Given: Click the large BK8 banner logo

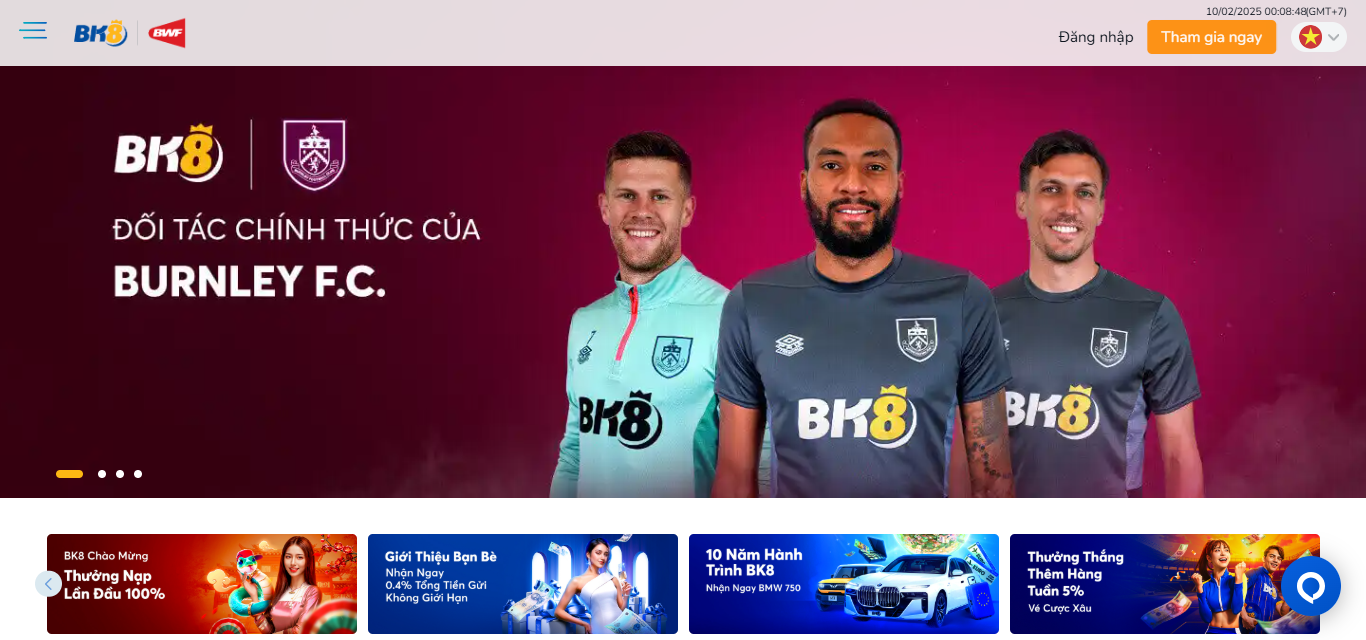Looking at the screenshot, I should pos(169,154).
